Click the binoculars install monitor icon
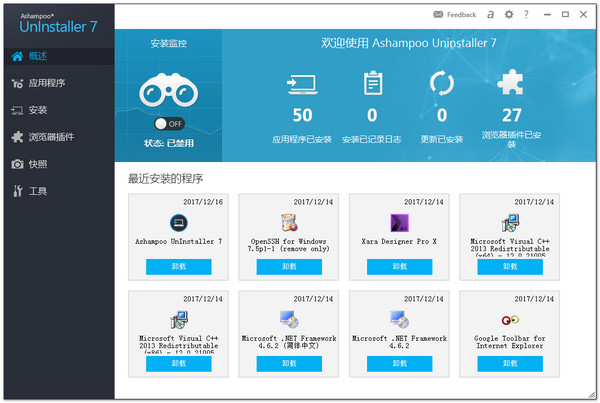 tap(169, 90)
